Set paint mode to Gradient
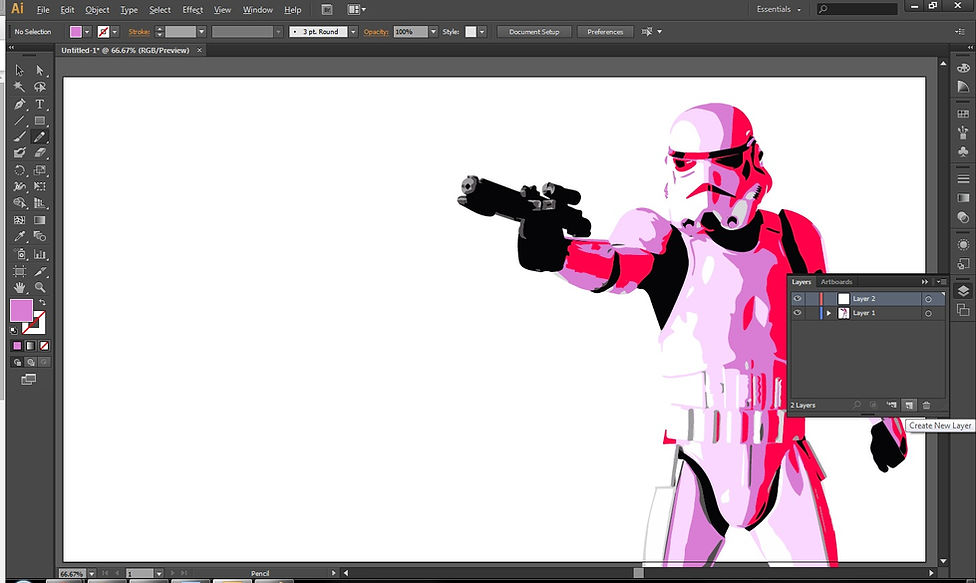The image size is (976, 583). click(x=30, y=346)
